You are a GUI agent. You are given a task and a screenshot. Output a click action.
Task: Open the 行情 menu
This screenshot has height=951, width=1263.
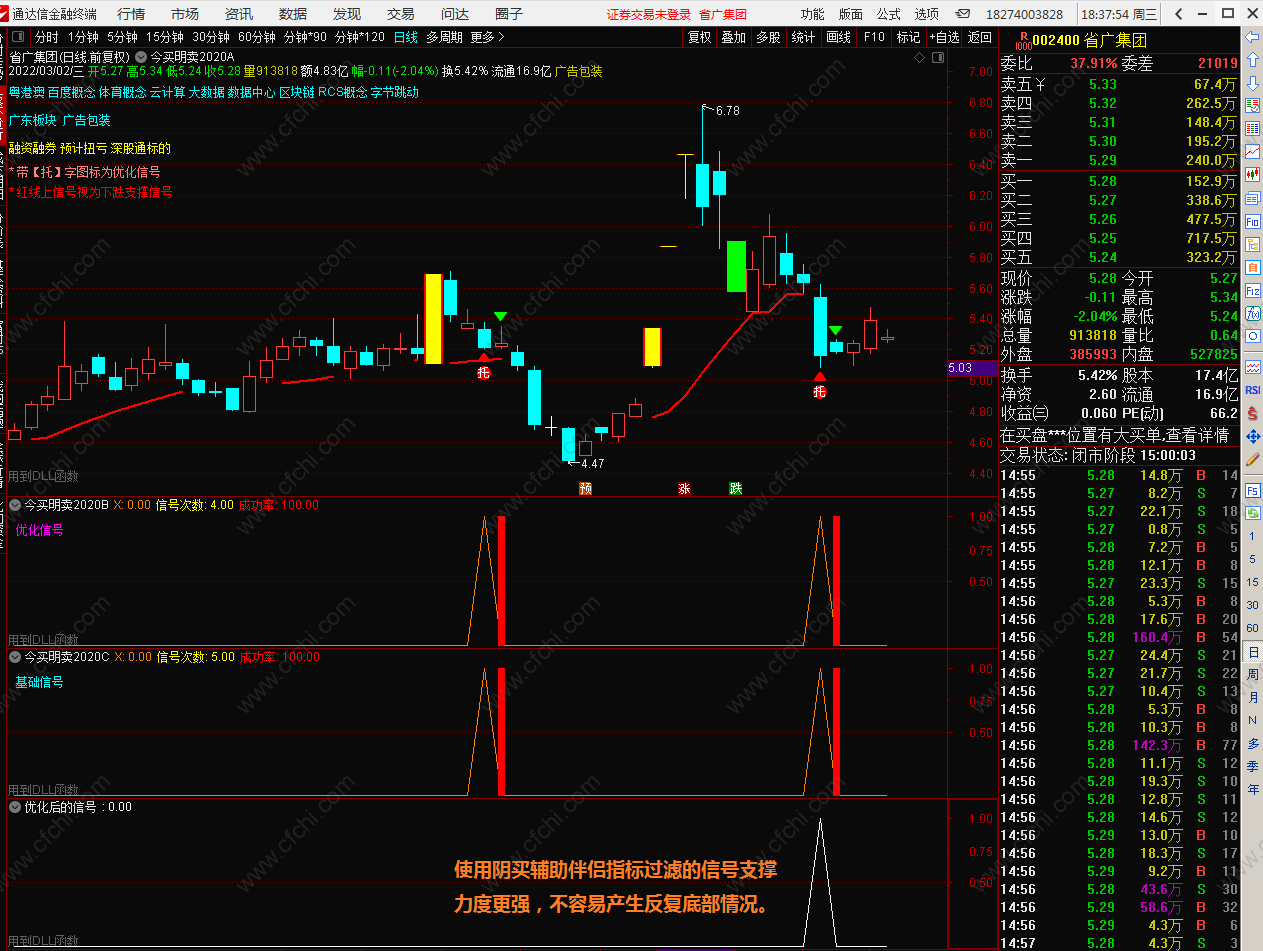pyautogui.click(x=131, y=14)
